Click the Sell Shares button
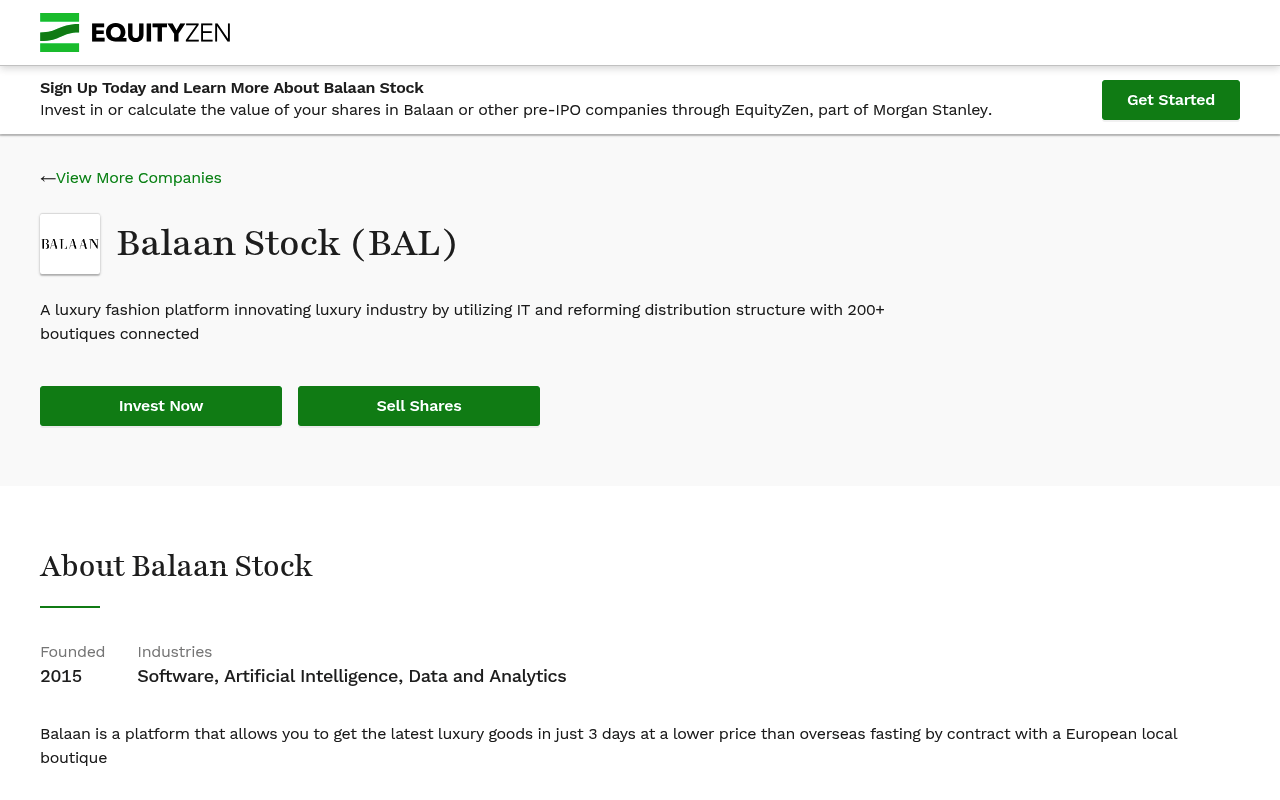Viewport: 1280px width, 800px height. point(419,406)
